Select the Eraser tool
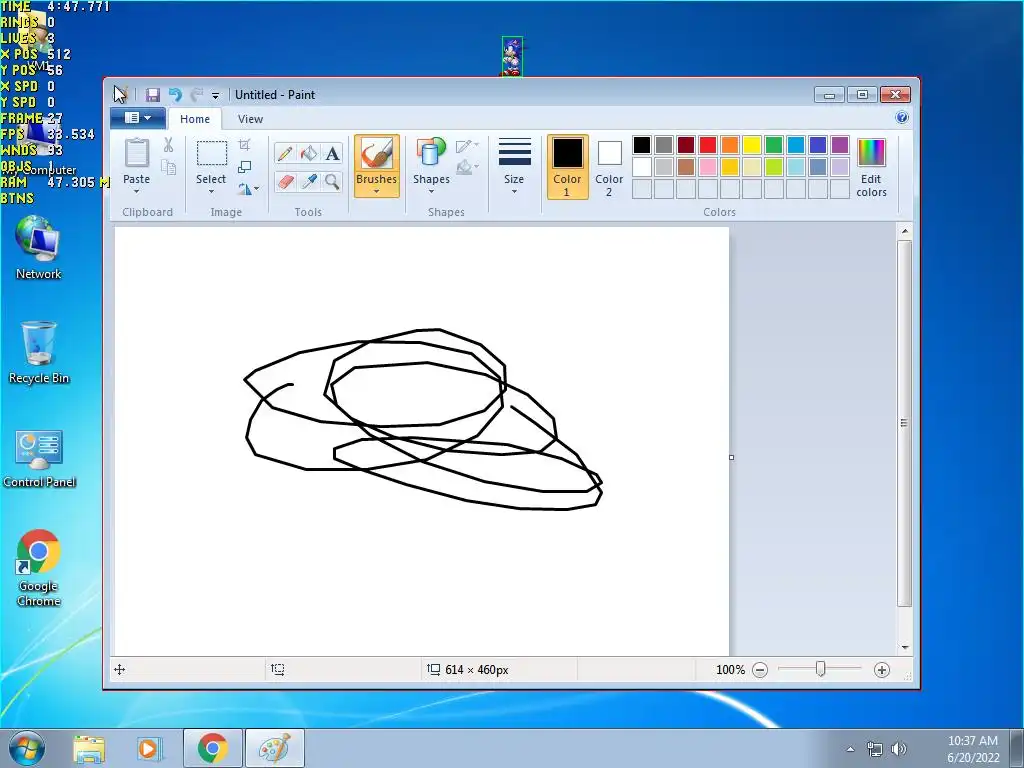Image resolution: width=1024 pixels, height=768 pixels. tap(285, 181)
